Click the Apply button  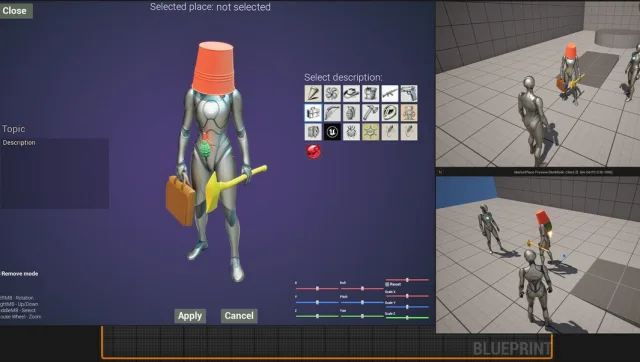(x=190, y=316)
